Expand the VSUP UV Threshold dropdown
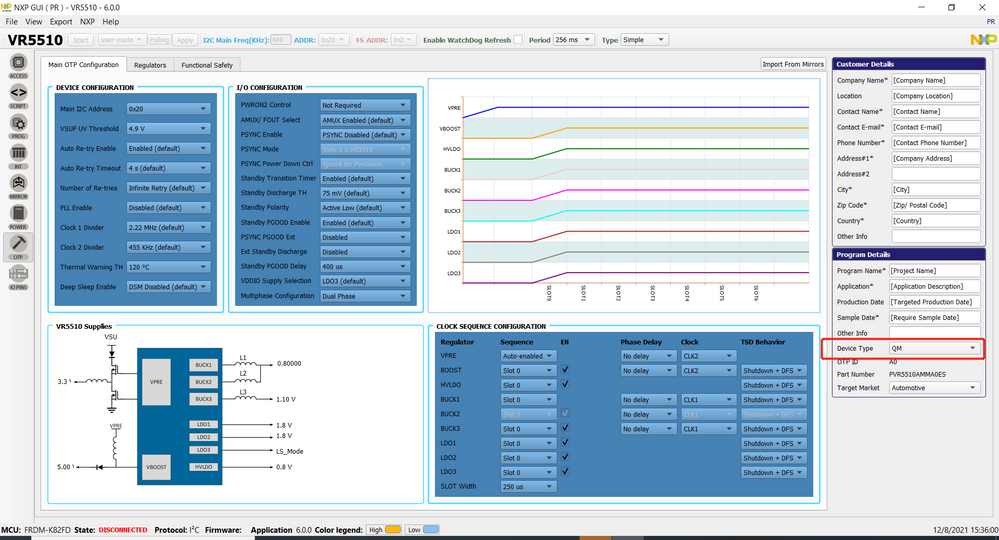Image resolution: width=999 pixels, height=540 pixels. tap(167, 129)
